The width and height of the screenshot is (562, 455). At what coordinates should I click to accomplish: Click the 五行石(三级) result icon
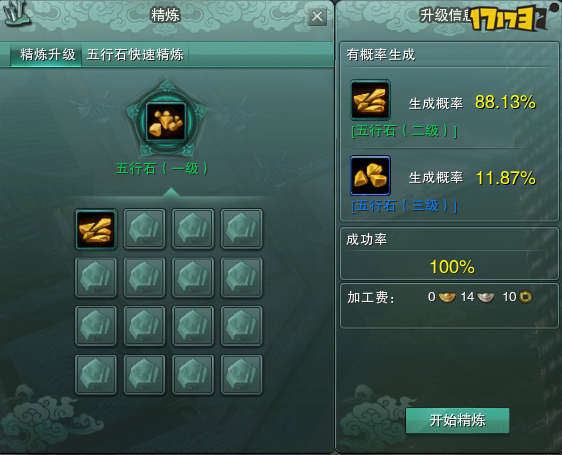370,175
